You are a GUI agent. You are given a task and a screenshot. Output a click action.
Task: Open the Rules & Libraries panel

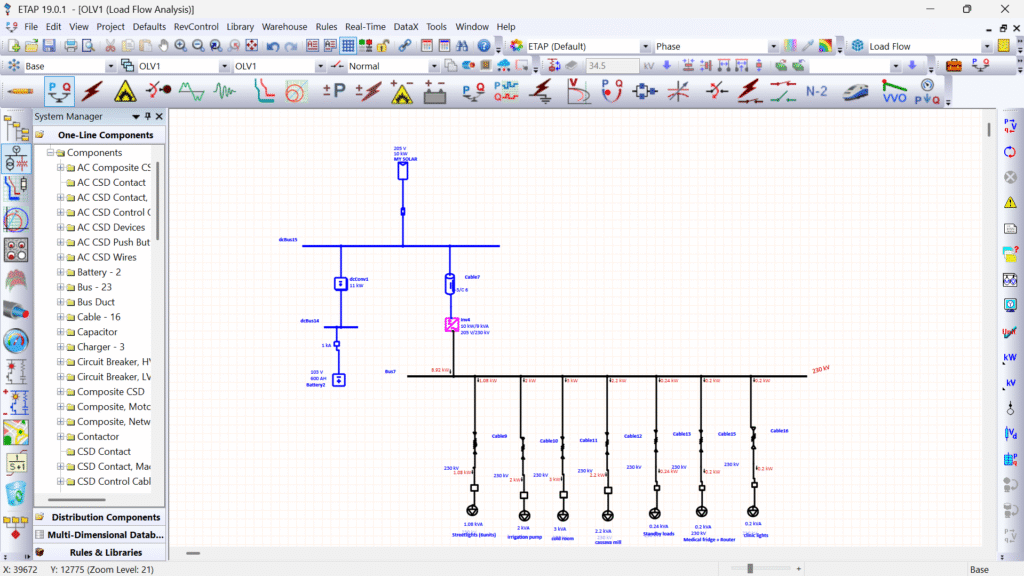[x=105, y=552]
